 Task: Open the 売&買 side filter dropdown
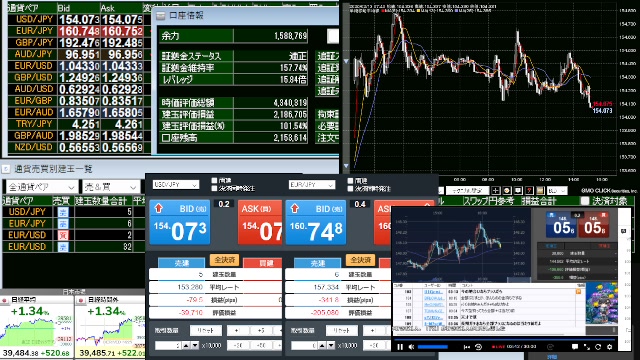[x=111, y=187]
